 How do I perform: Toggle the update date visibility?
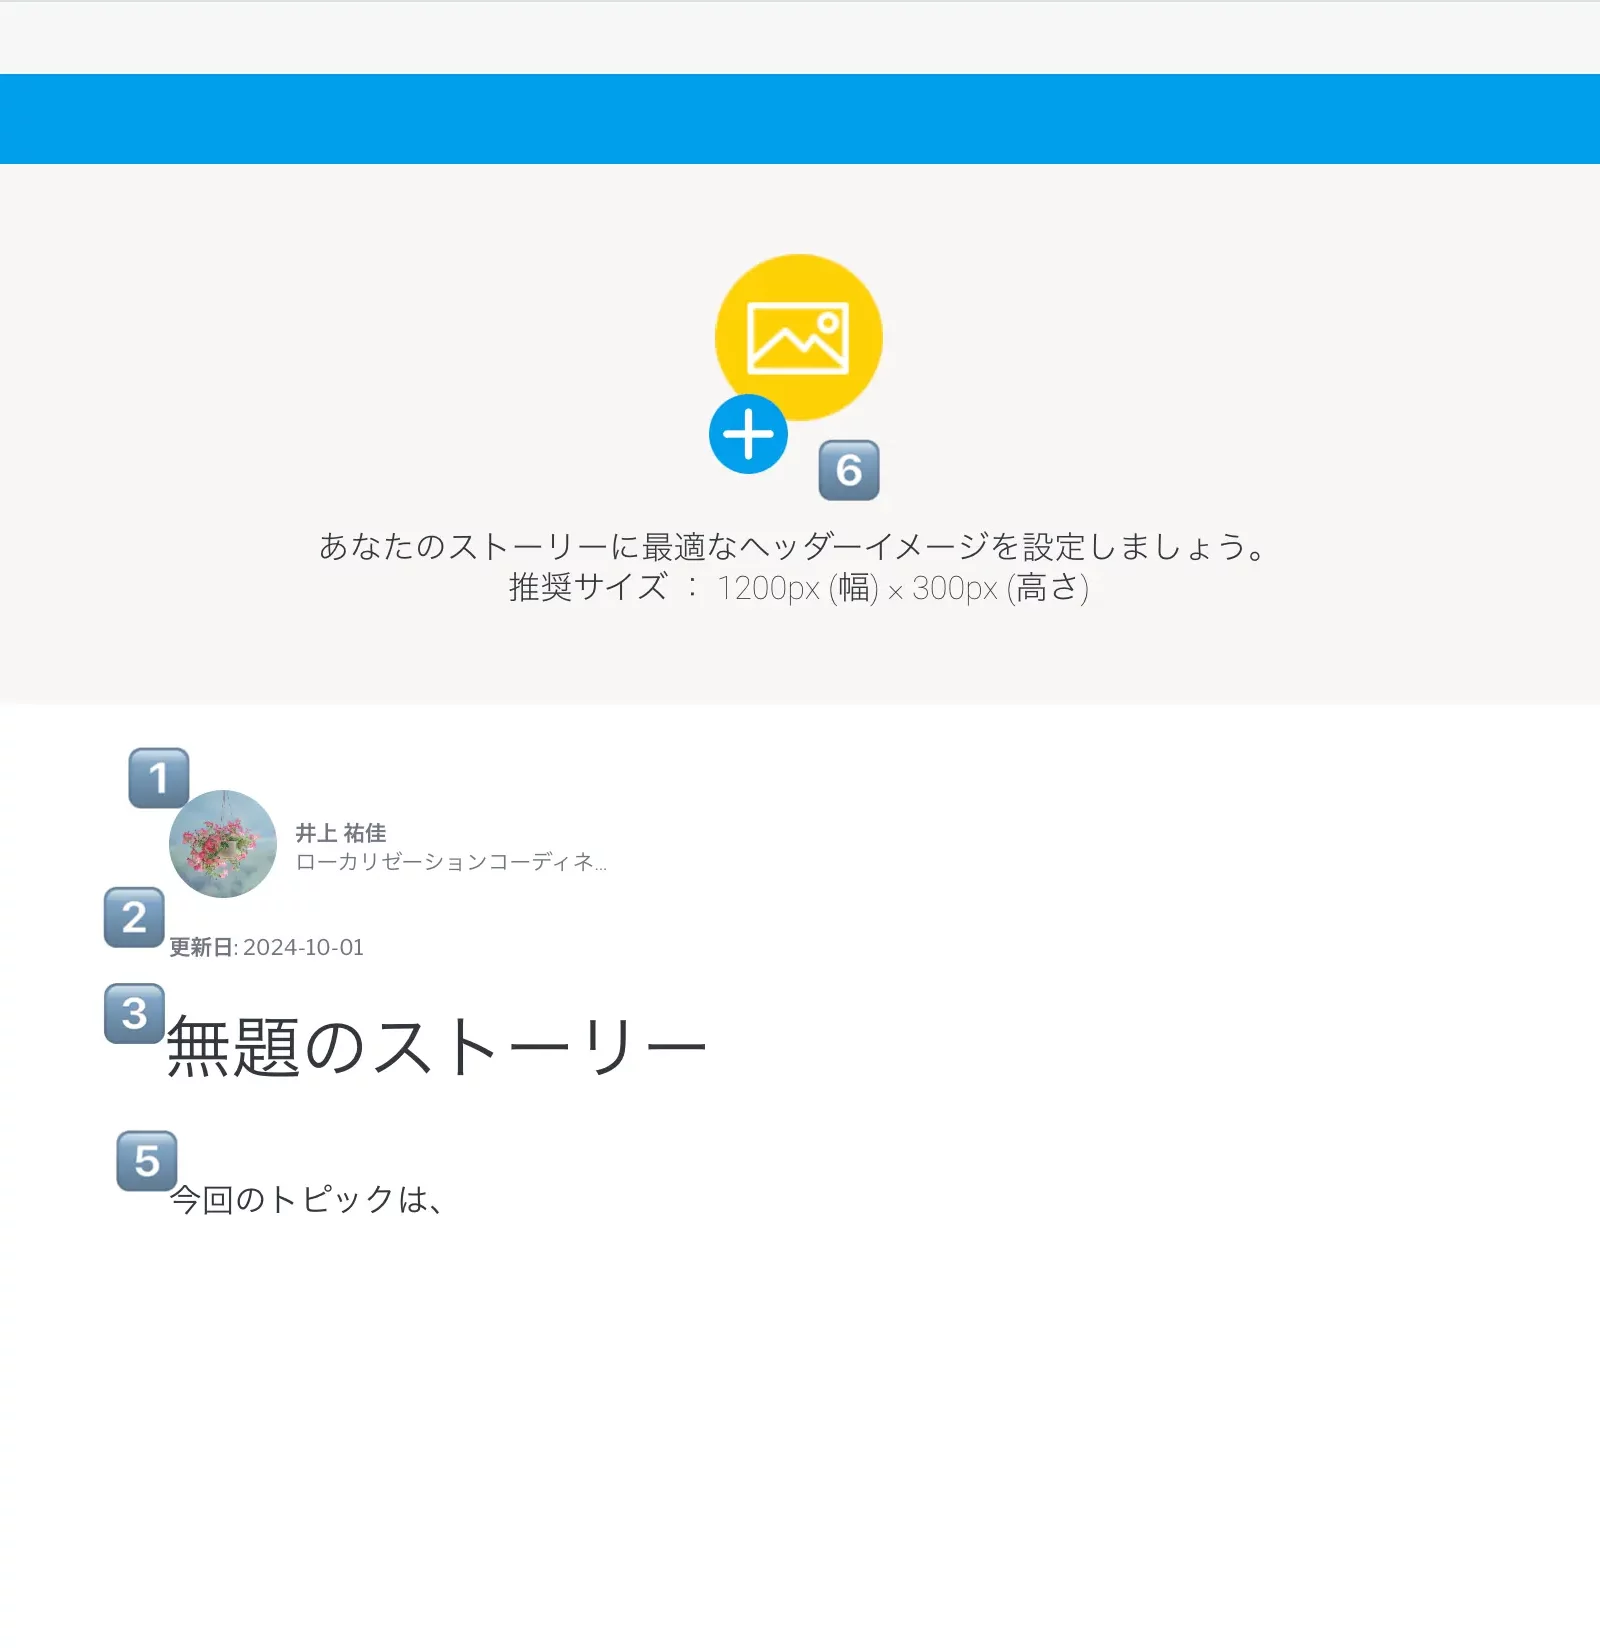pyautogui.click(x=265, y=947)
